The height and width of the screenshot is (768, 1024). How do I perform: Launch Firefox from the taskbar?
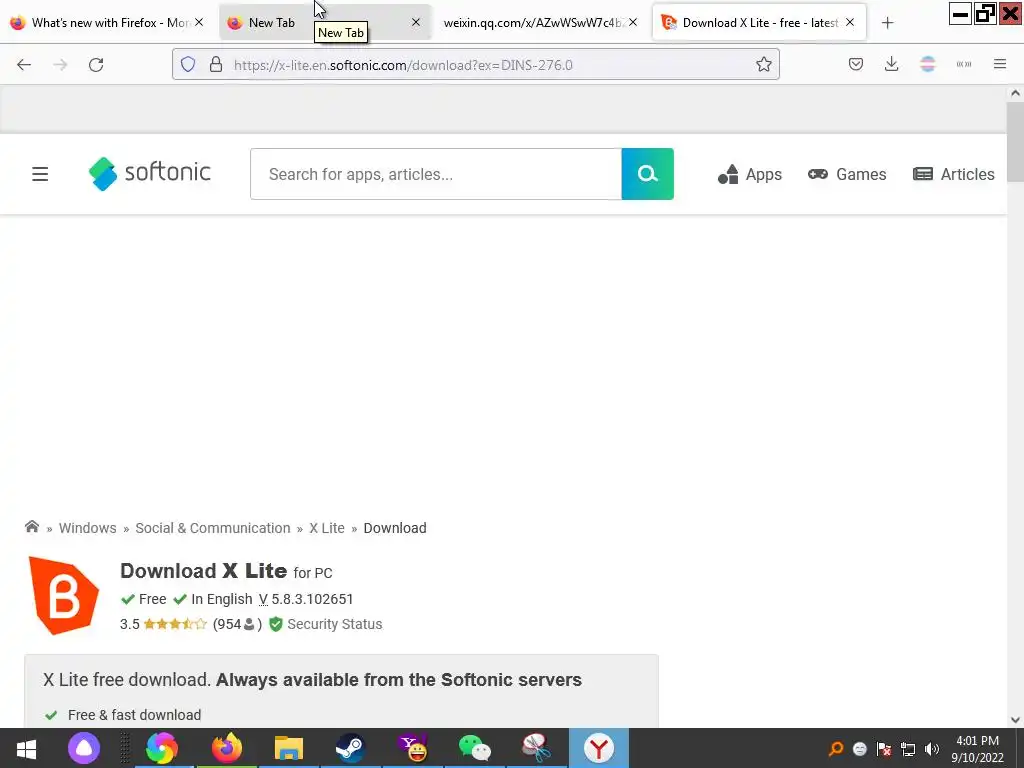tap(227, 748)
